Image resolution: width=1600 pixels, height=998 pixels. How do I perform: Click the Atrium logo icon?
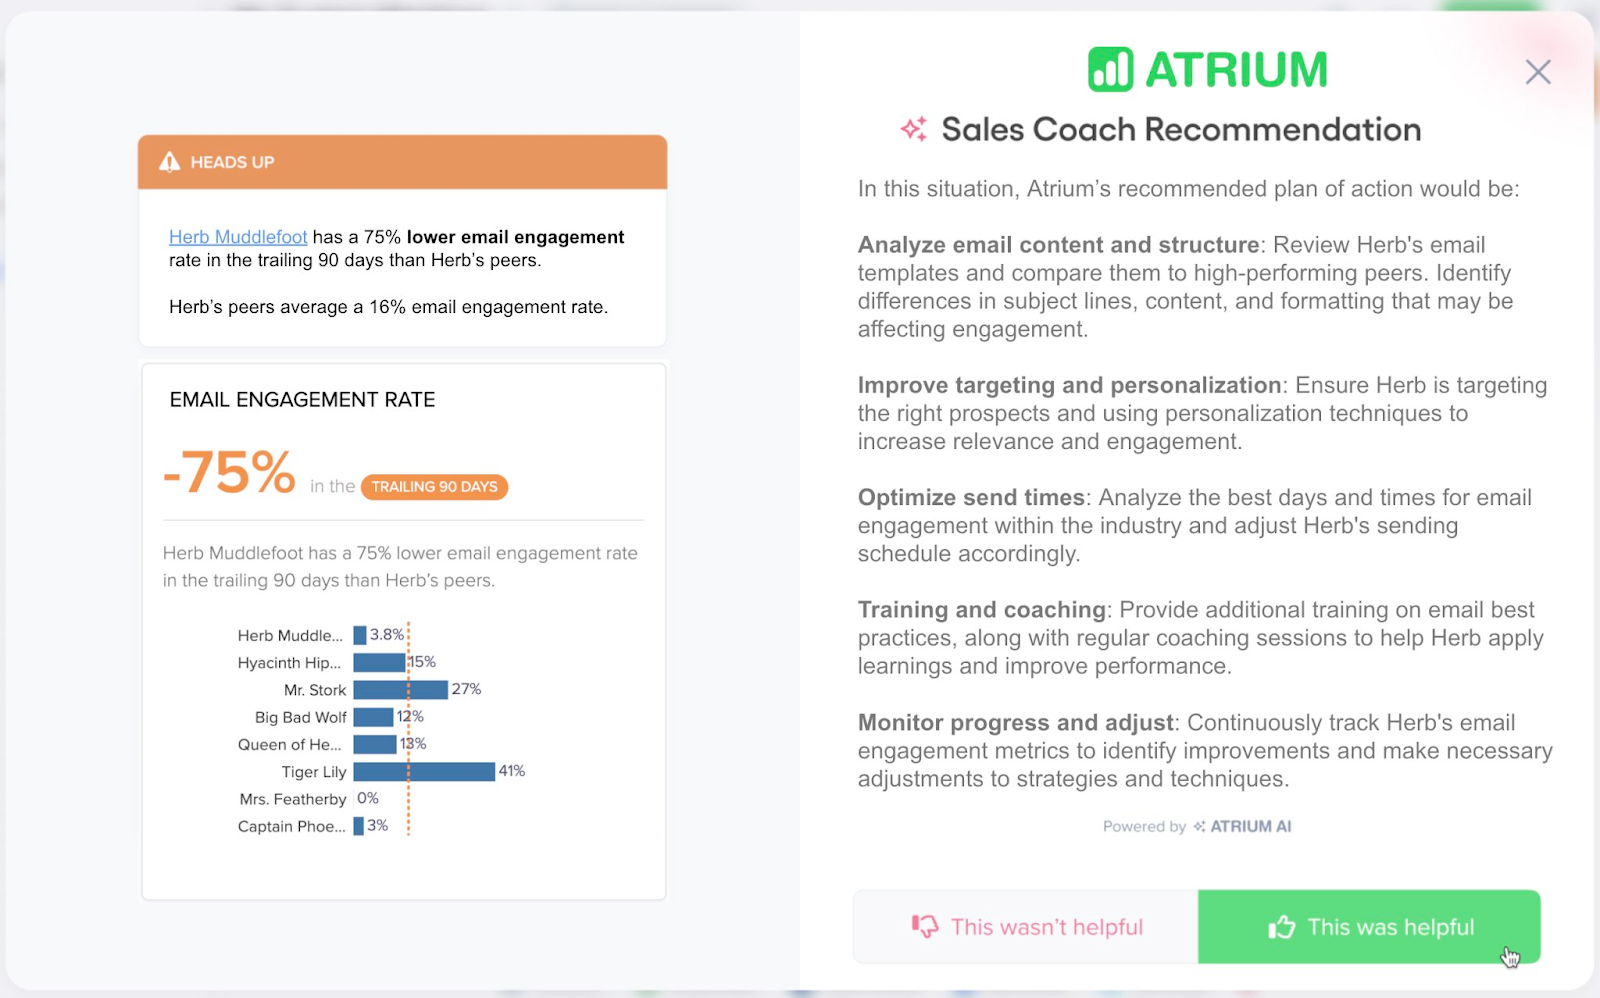pyautogui.click(x=1110, y=70)
